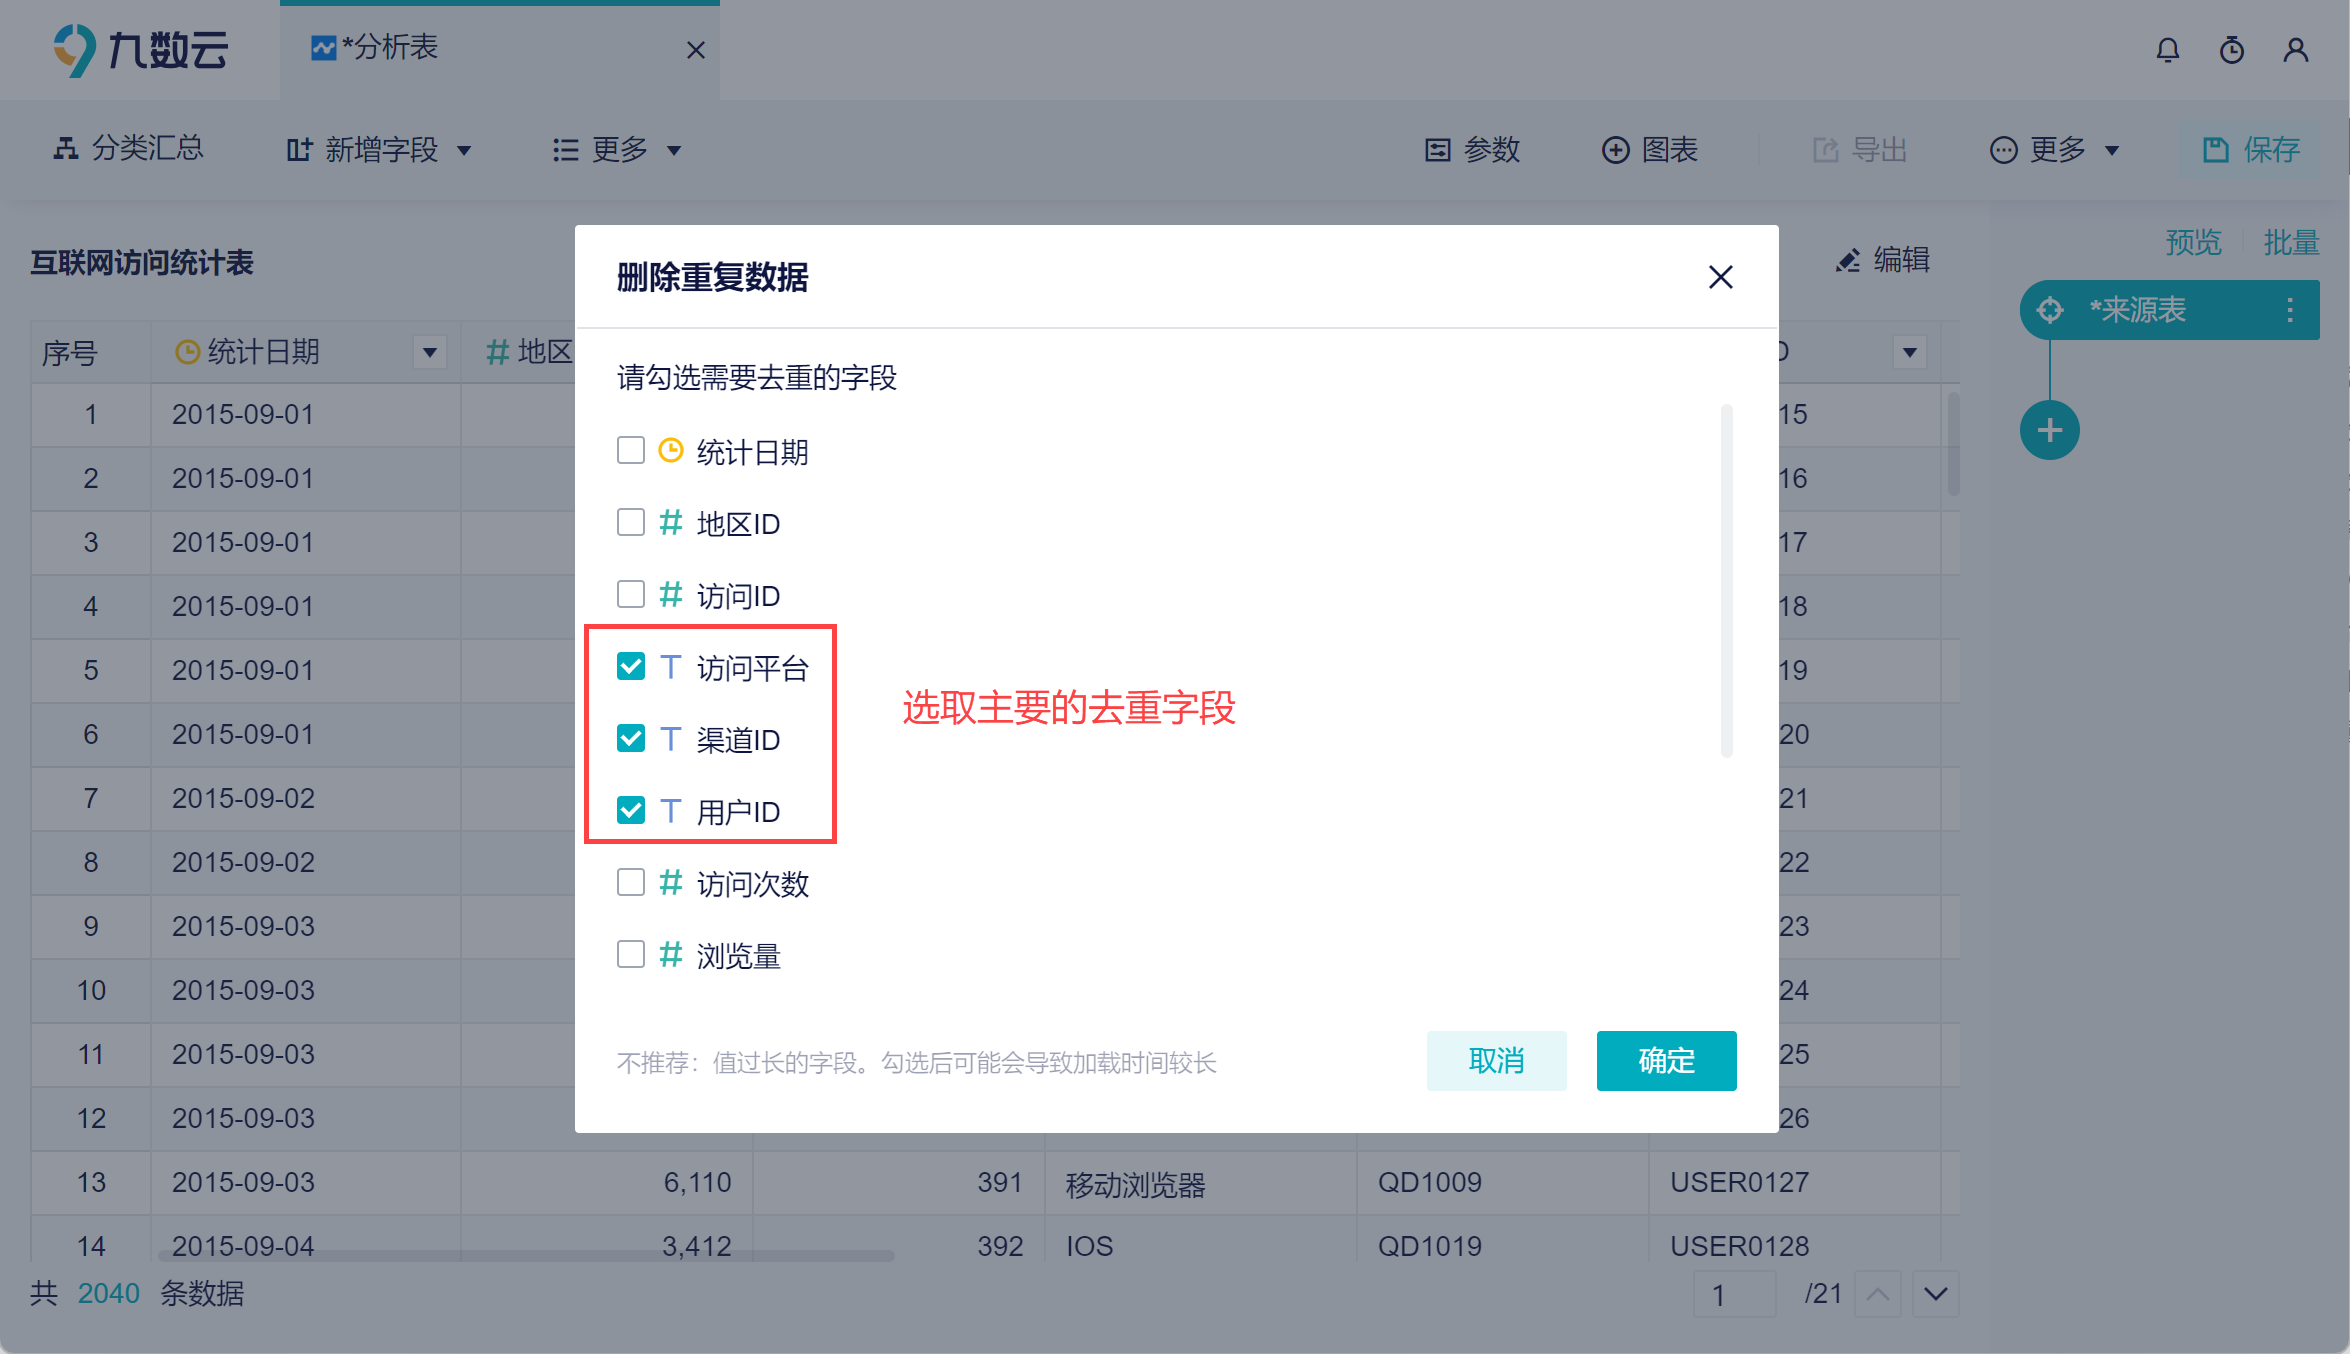Check the 统计日期 field checkbox
The width and height of the screenshot is (2350, 1354).
click(x=631, y=451)
